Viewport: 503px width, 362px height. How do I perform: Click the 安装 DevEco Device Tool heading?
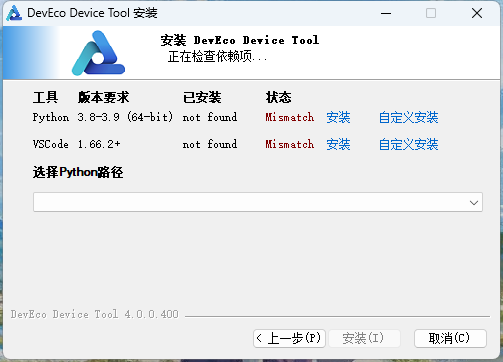point(240,40)
